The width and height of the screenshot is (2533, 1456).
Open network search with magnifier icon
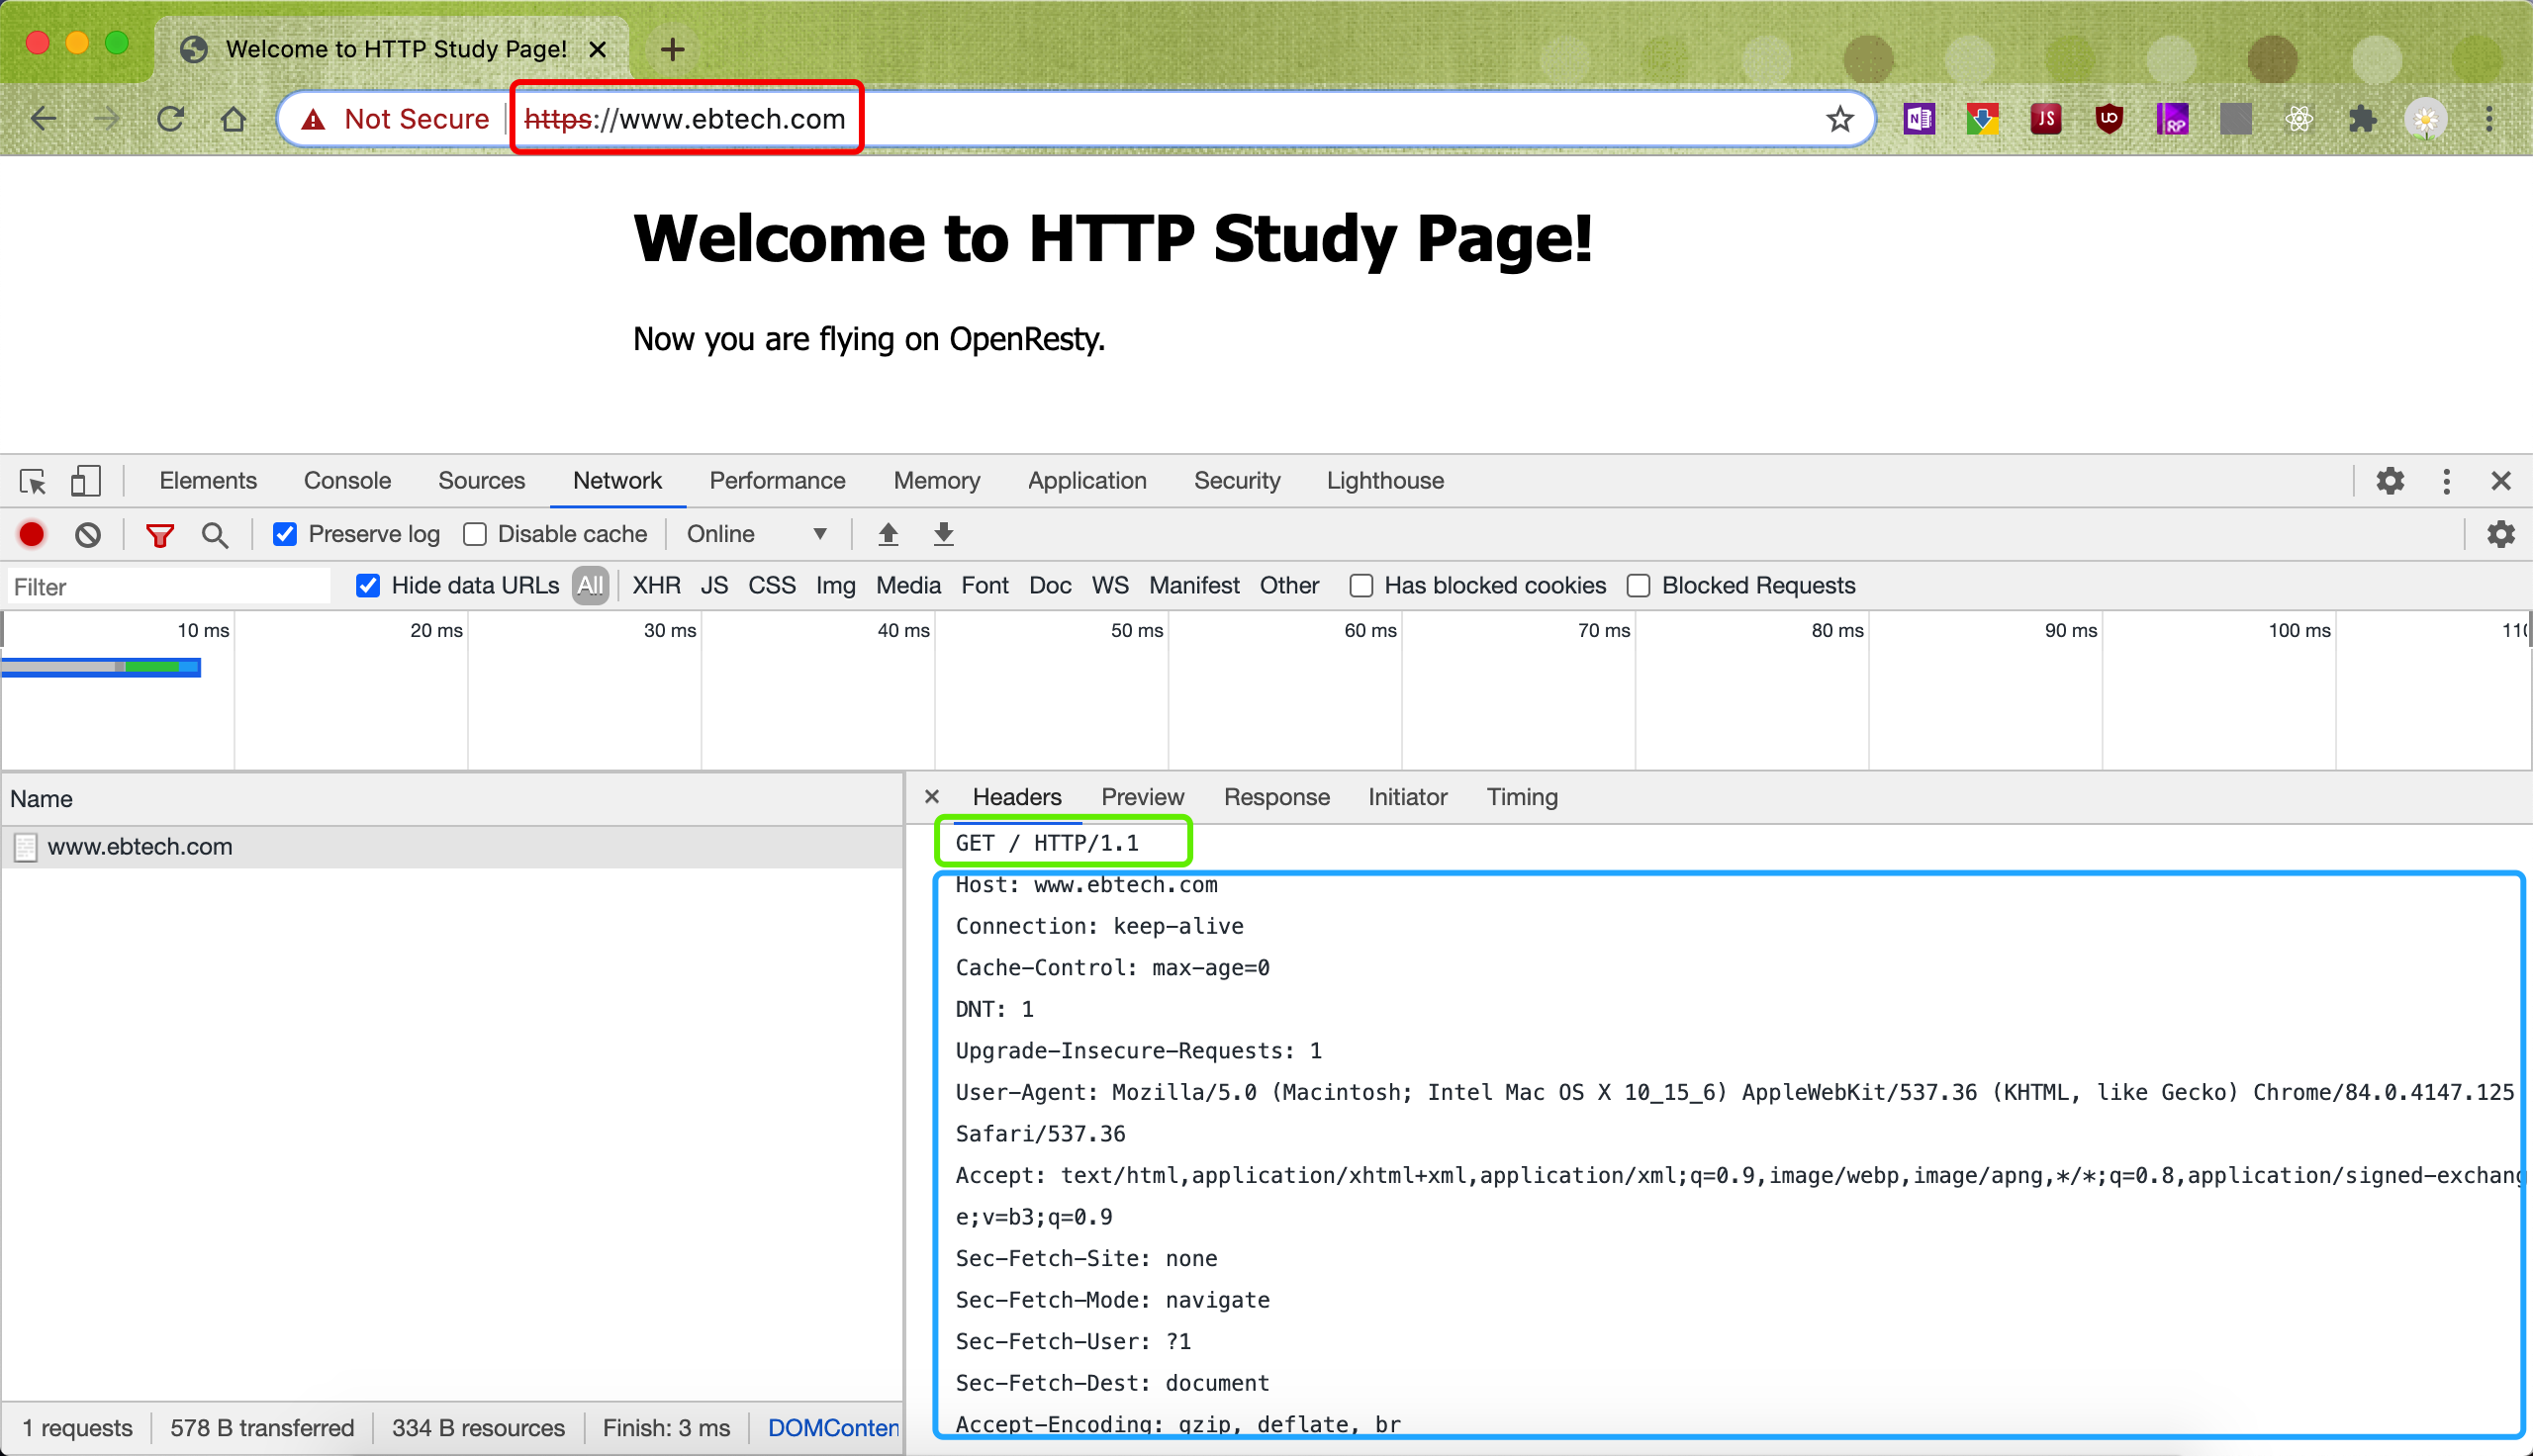[x=214, y=535]
